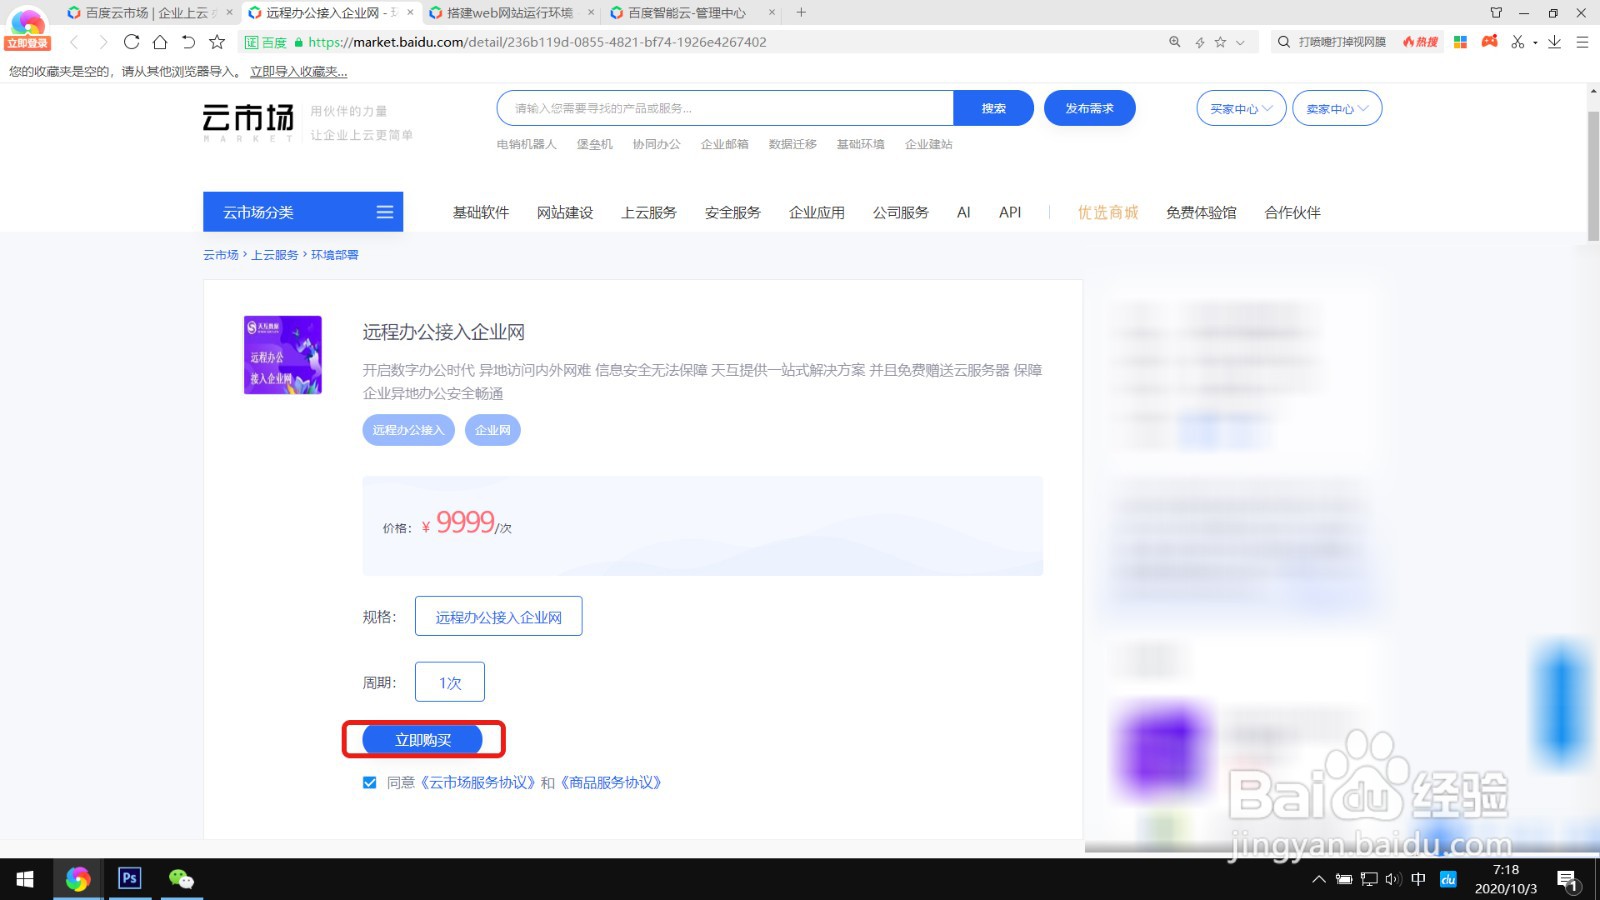Click 立即导入收藏夹 link

coord(299,72)
